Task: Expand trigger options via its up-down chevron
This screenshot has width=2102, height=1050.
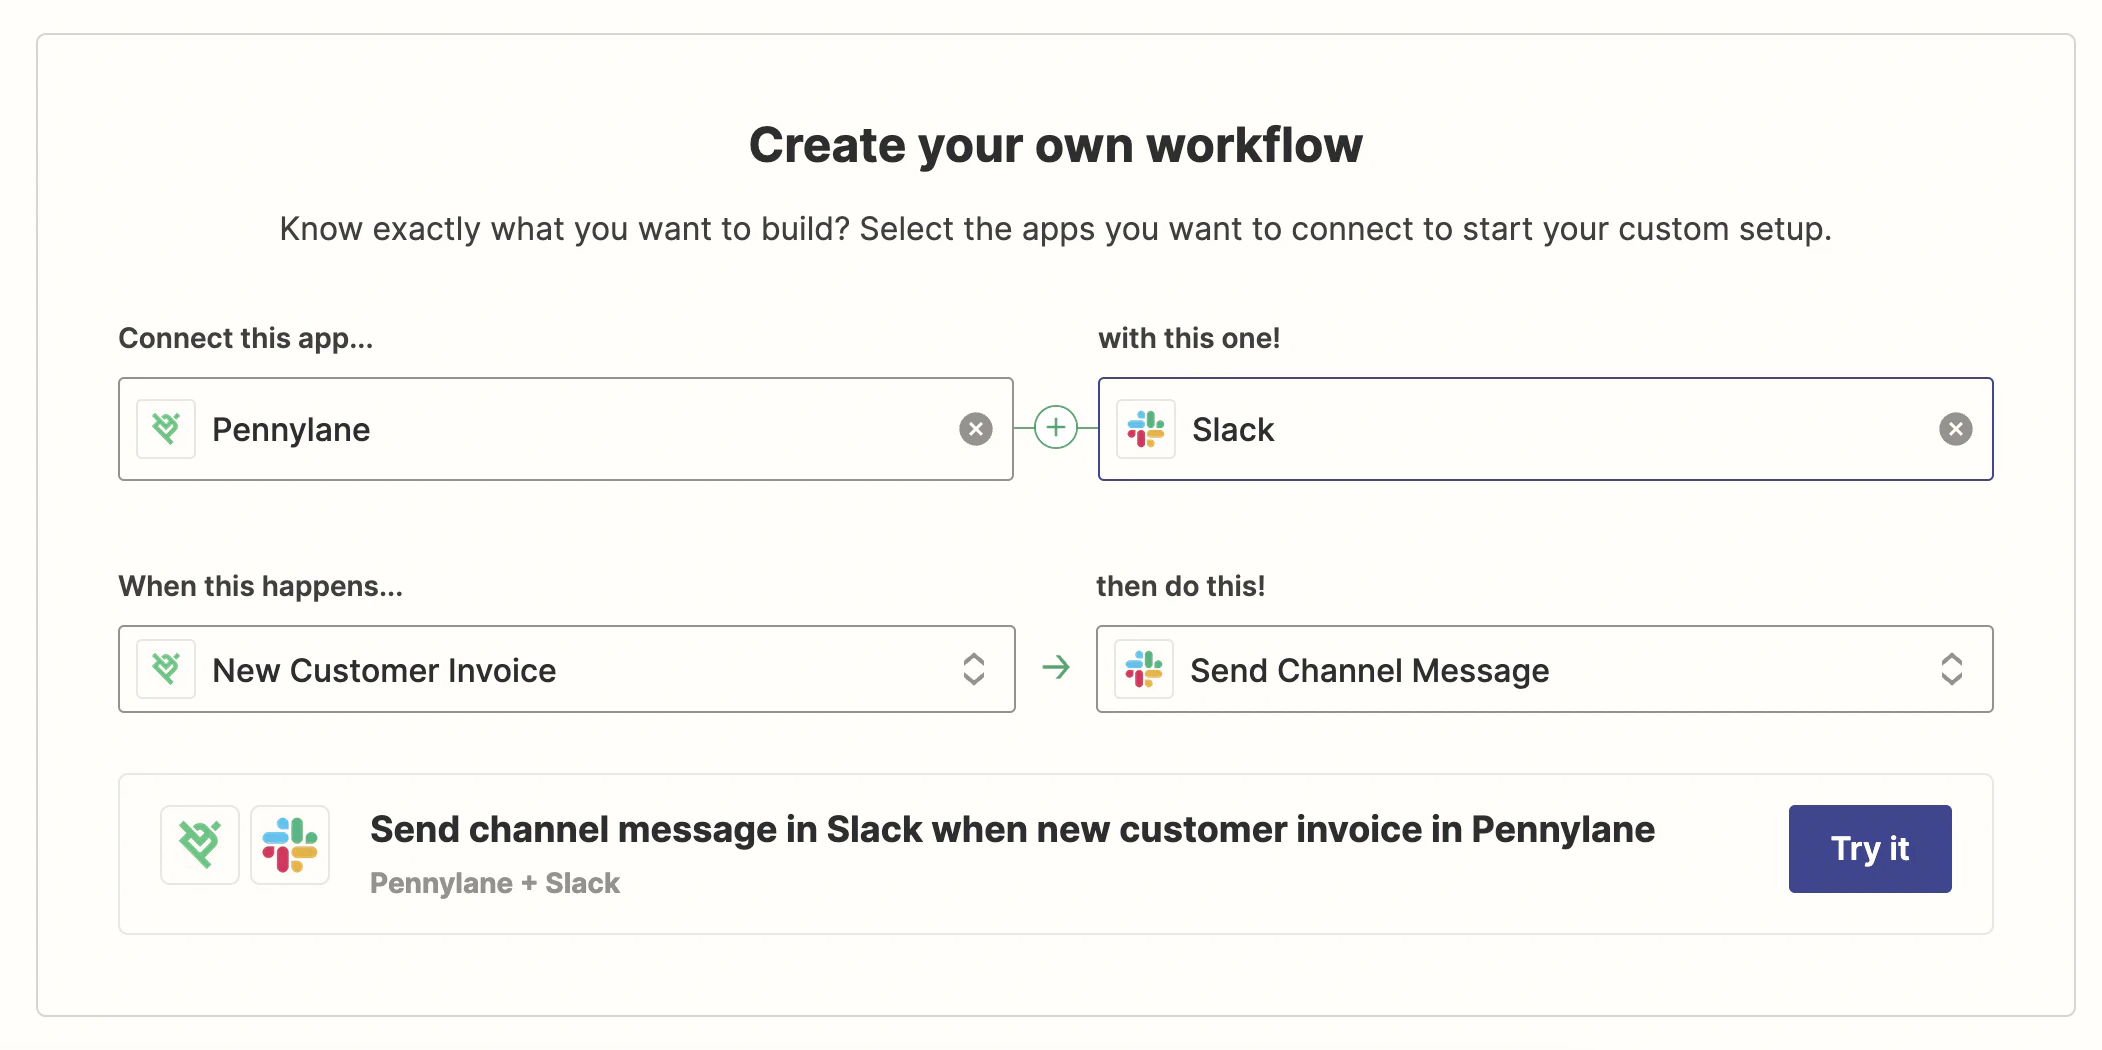Action: click(973, 669)
